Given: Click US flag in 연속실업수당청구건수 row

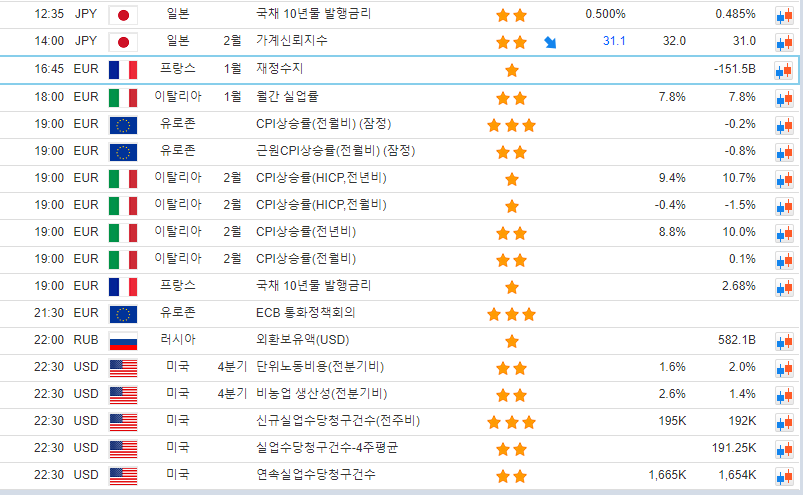Looking at the screenshot, I should coord(122,475).
